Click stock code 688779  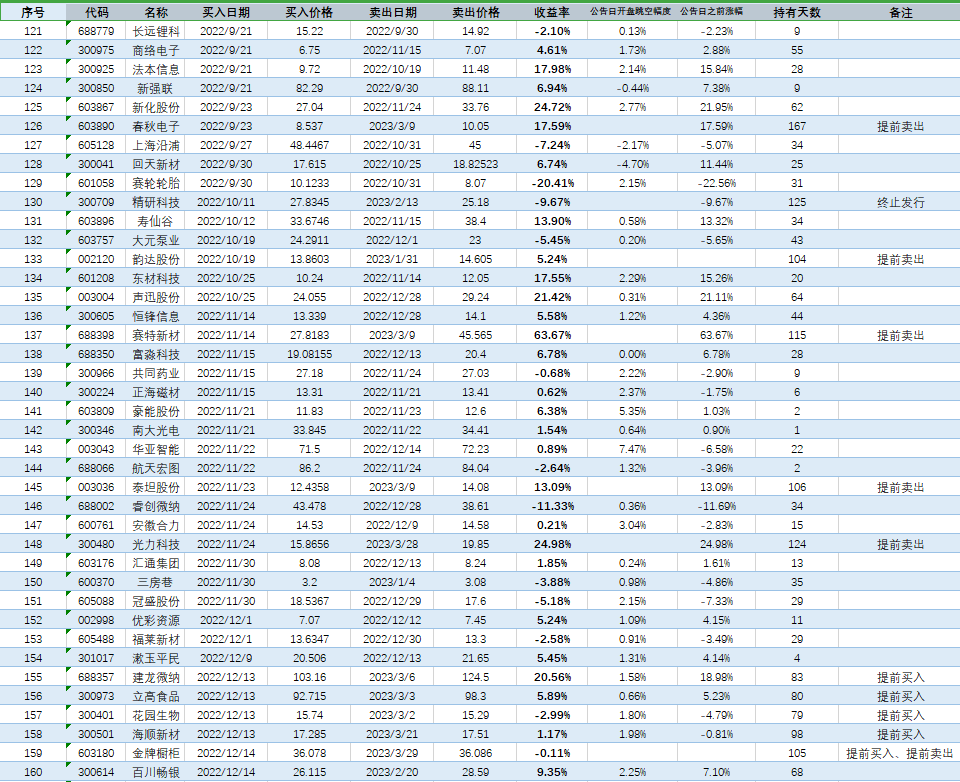[96, 31]
